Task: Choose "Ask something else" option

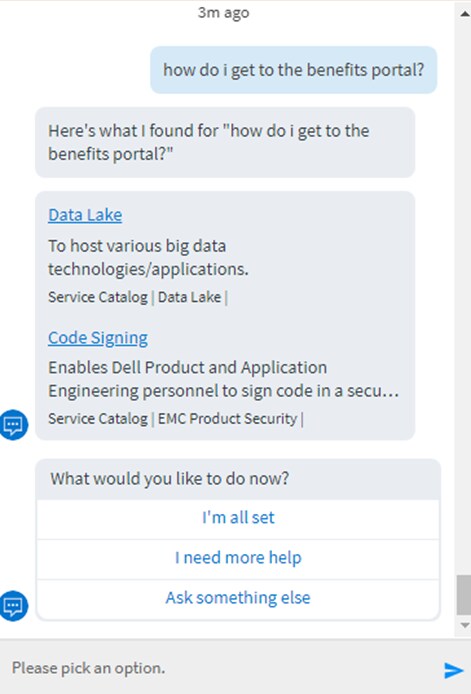Action: coord(238,598)
